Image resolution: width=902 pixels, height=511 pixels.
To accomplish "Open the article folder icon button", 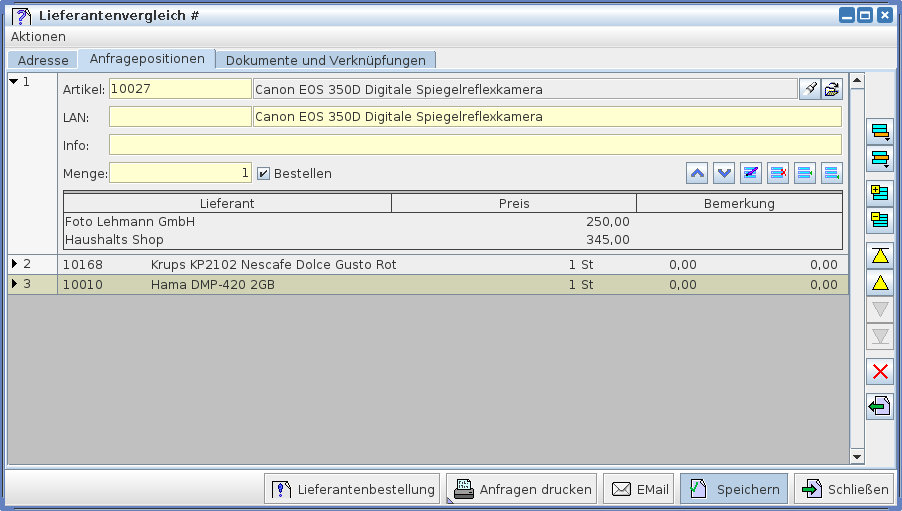I will click(832, 89).
